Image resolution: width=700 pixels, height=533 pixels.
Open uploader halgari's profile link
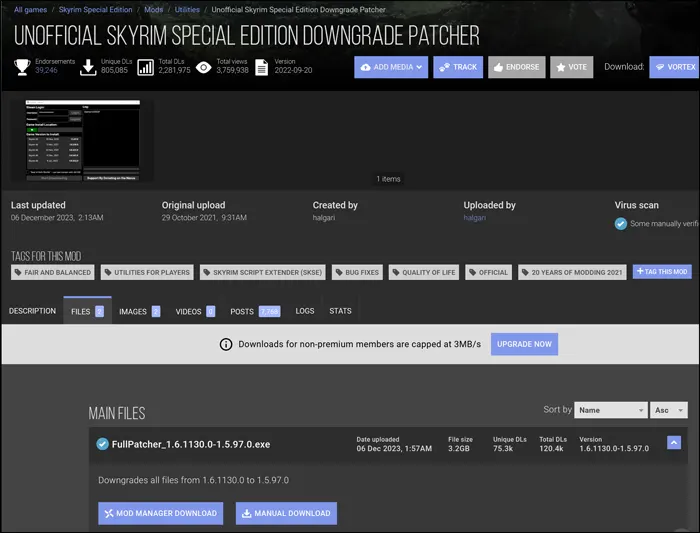tap(474, 217)
